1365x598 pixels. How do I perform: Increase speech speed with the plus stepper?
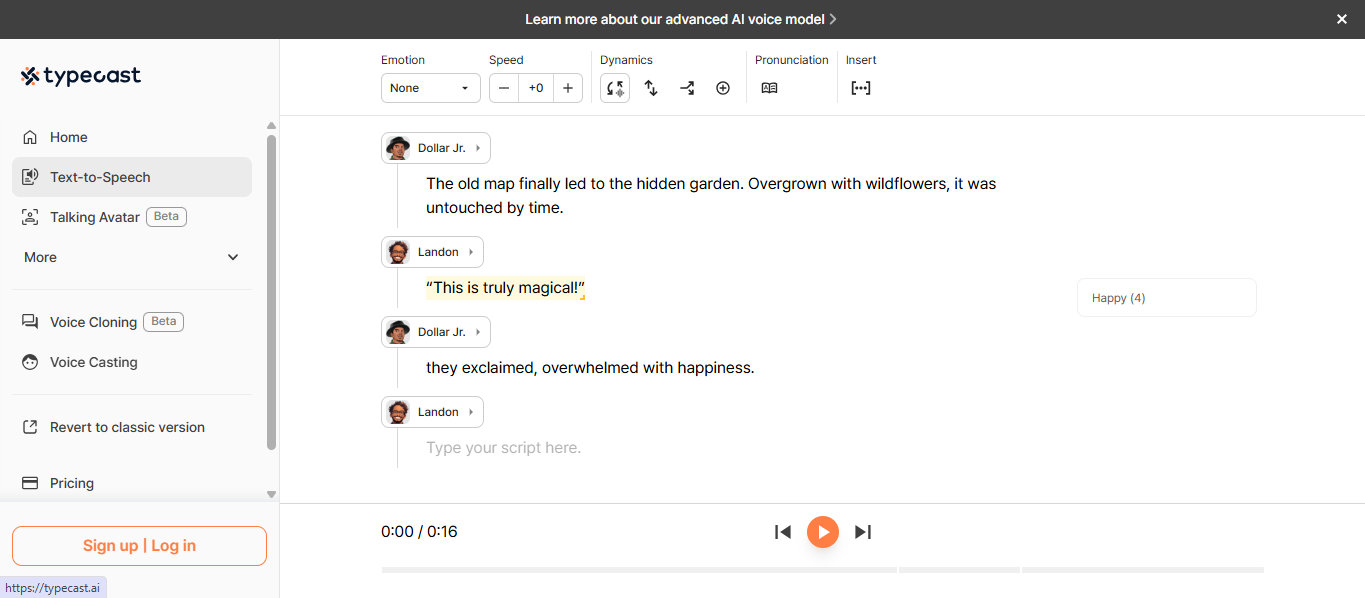tap(568, 88)
